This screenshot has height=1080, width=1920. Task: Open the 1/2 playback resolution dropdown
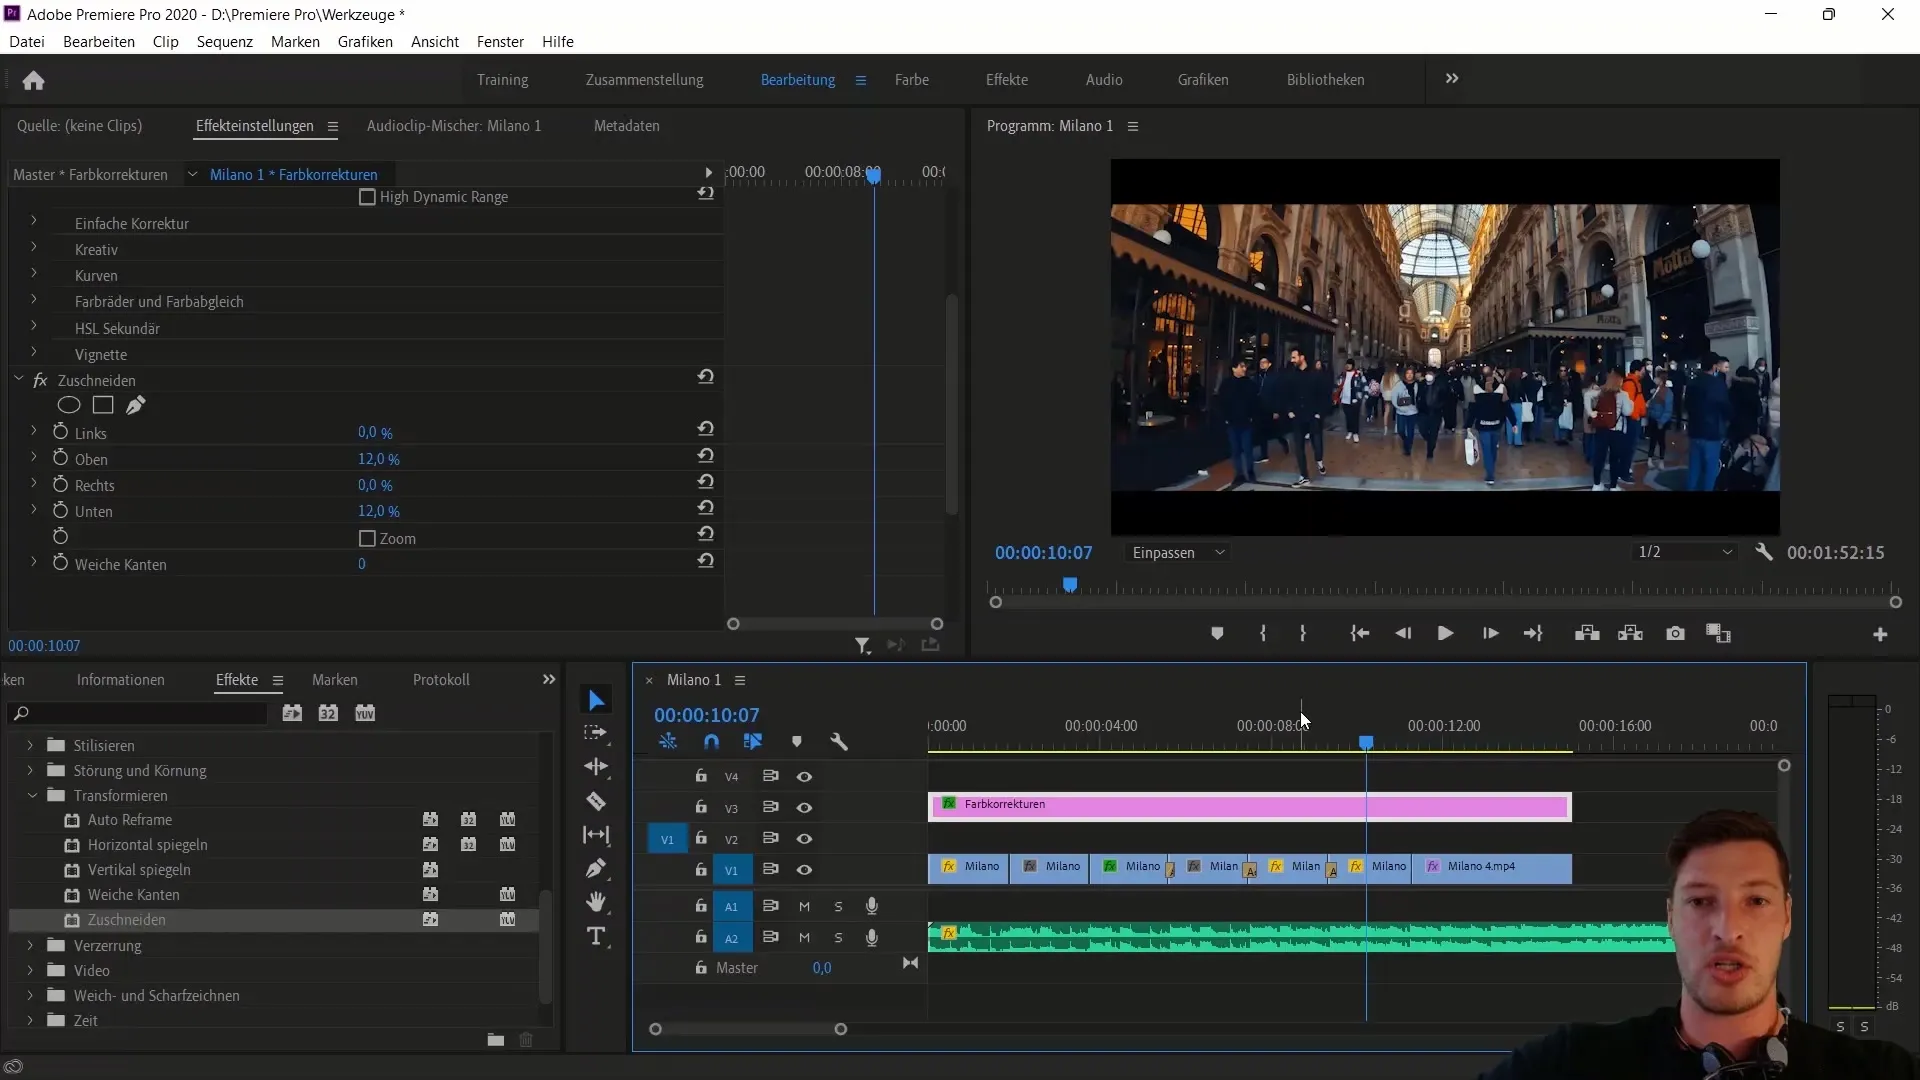[x=1685, y=552]
